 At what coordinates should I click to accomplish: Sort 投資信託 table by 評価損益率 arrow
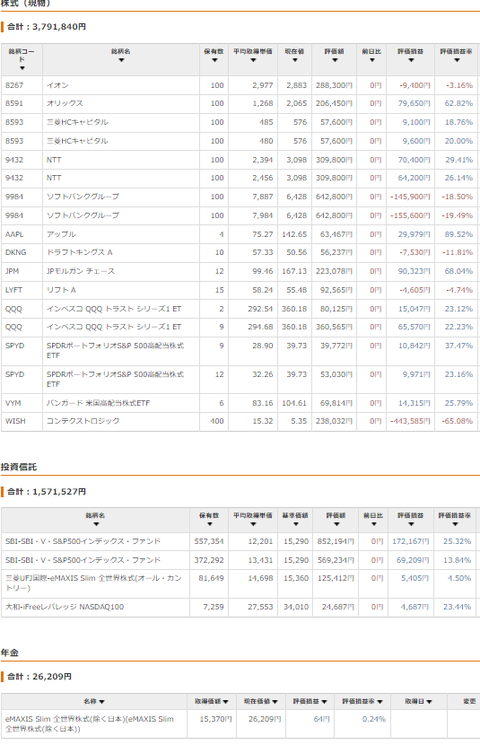click(x=455, y=524)
